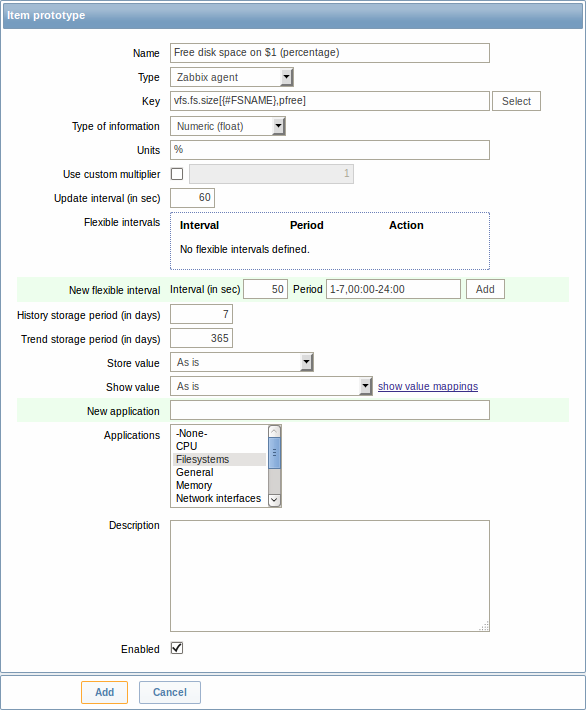Open the show value mappings link
586x710 pixels.
click(x=428, y=386)
